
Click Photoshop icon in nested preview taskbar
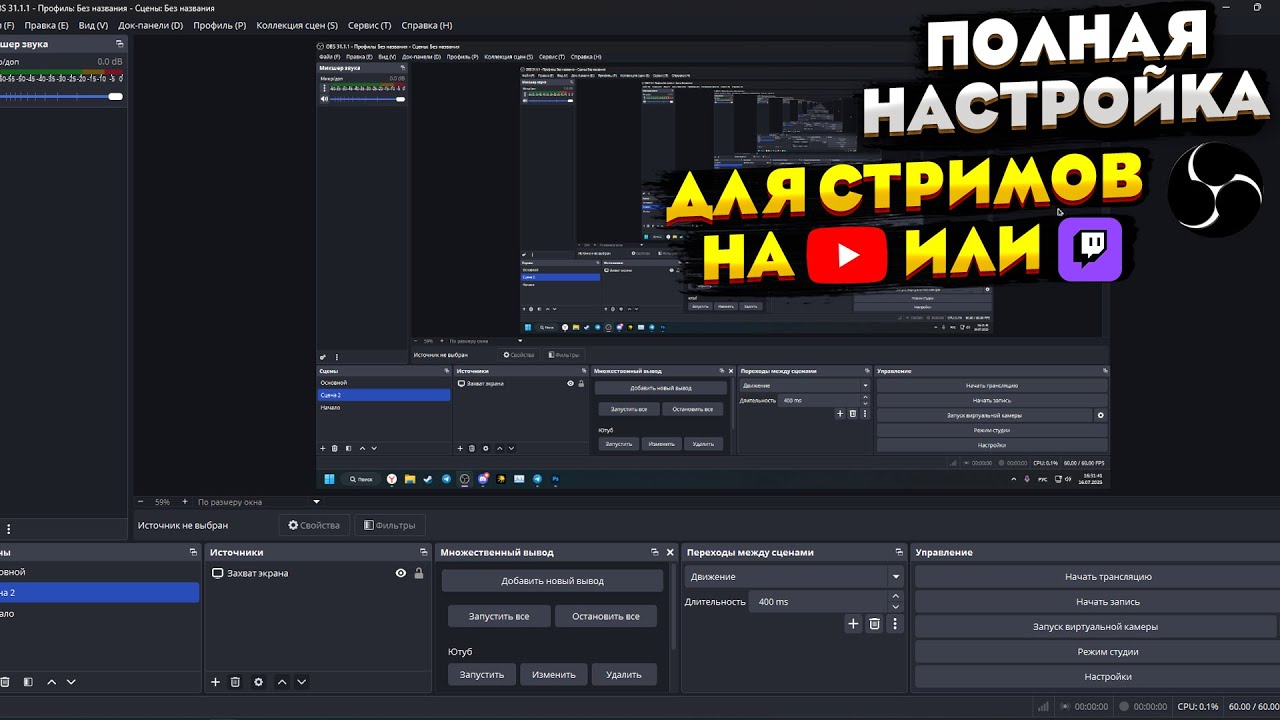coord(555,479)
